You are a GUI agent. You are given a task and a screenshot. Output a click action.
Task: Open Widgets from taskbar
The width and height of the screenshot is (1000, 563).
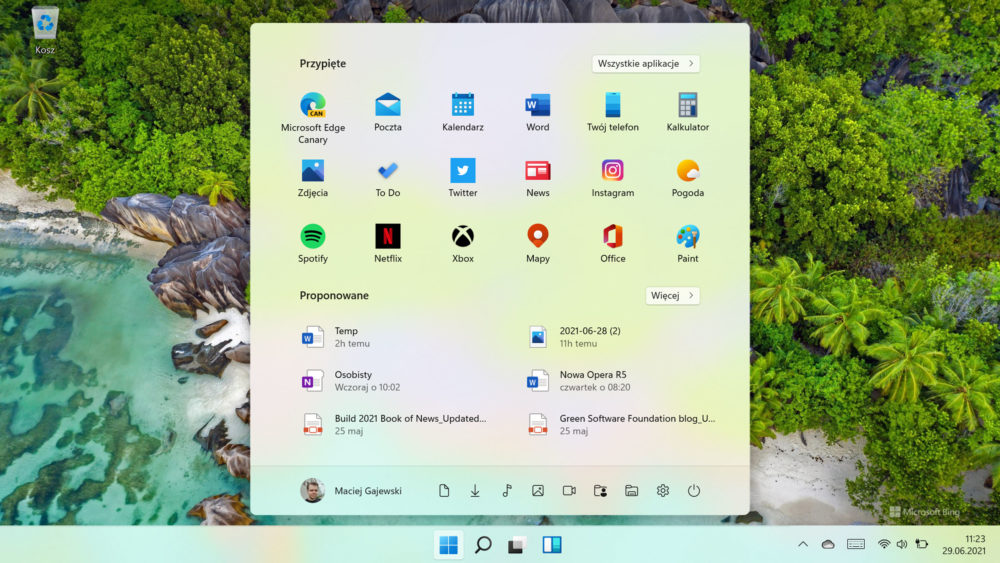[x=552, y=545]
